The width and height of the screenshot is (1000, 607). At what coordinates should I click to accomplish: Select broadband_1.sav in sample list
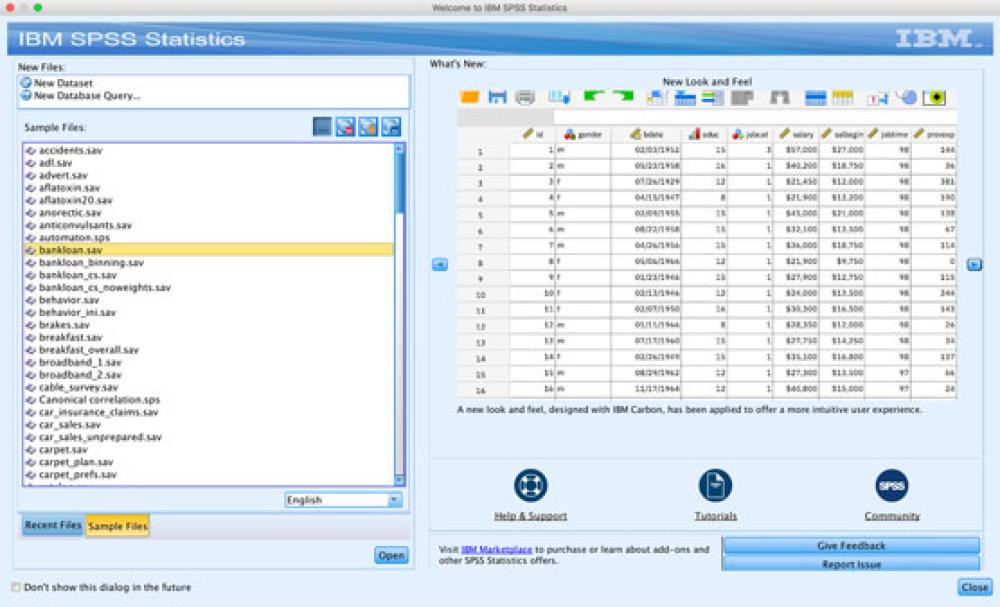[x=209, y=362]
